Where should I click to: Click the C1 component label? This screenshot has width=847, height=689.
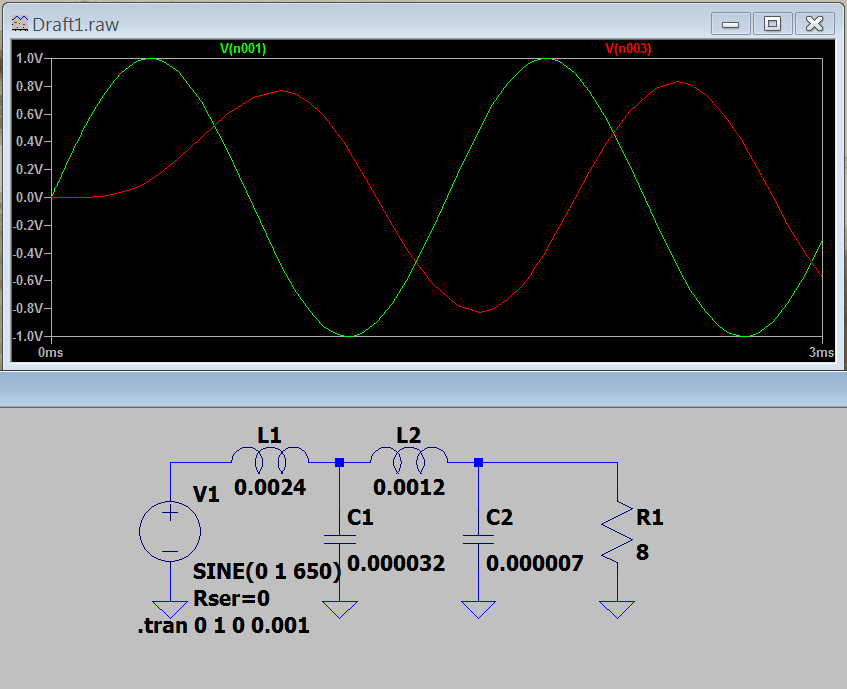point(360,518)
